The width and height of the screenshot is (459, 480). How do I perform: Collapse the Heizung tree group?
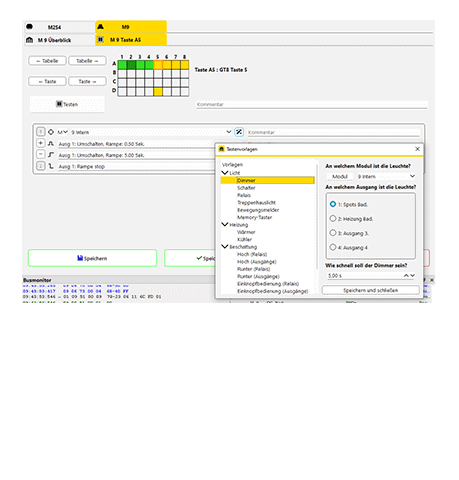(225, 224)
